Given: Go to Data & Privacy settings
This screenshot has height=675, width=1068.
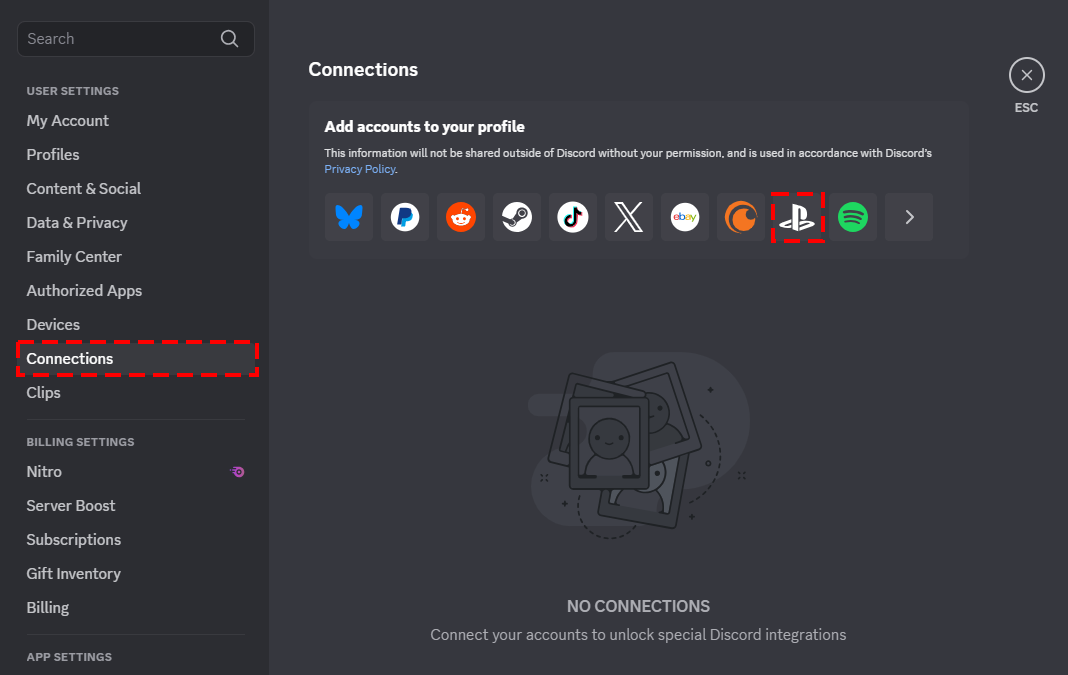Looking at the screenshot, I should 77,223.
